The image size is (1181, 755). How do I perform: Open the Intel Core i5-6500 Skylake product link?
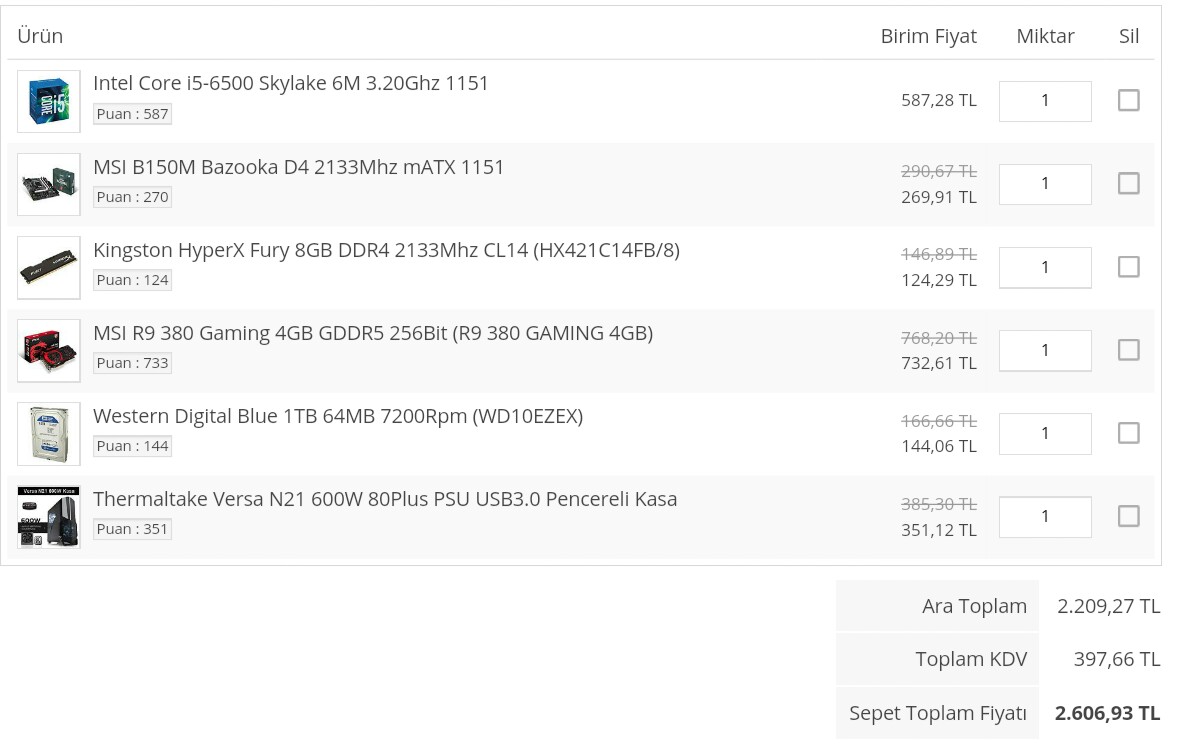[291, 84]
